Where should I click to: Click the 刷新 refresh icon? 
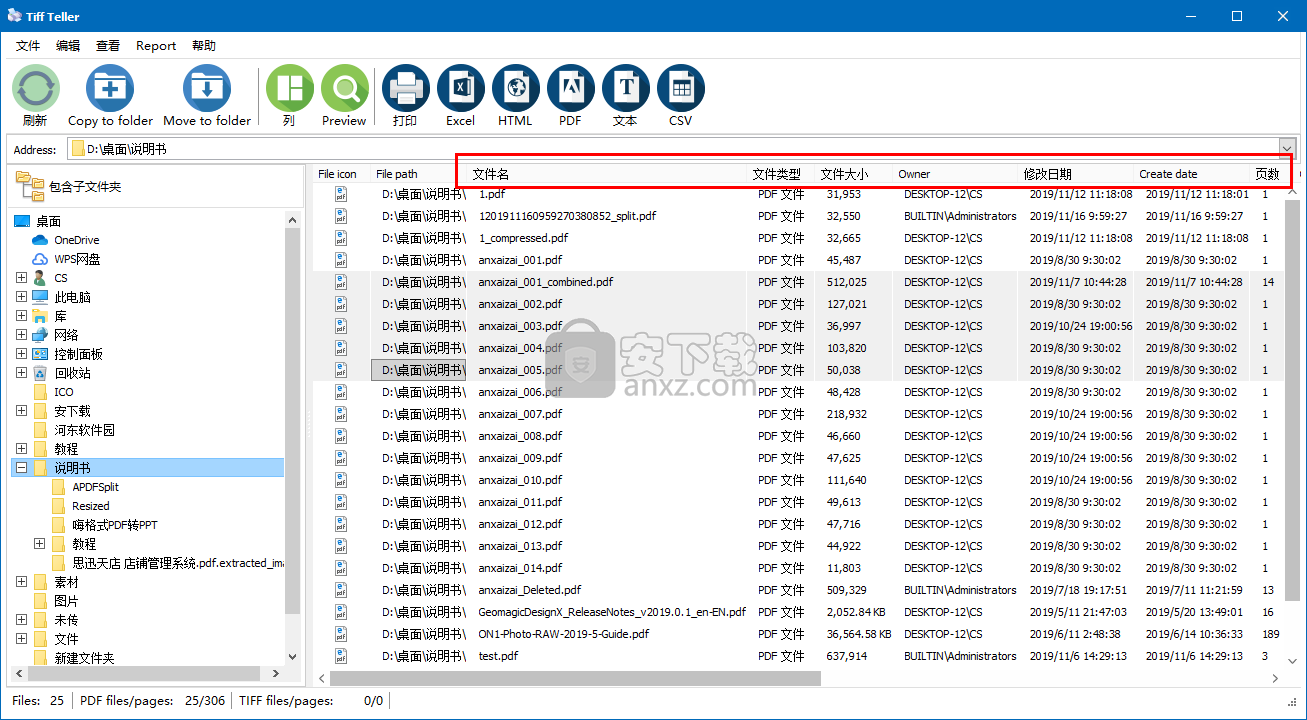pos(35,88)
